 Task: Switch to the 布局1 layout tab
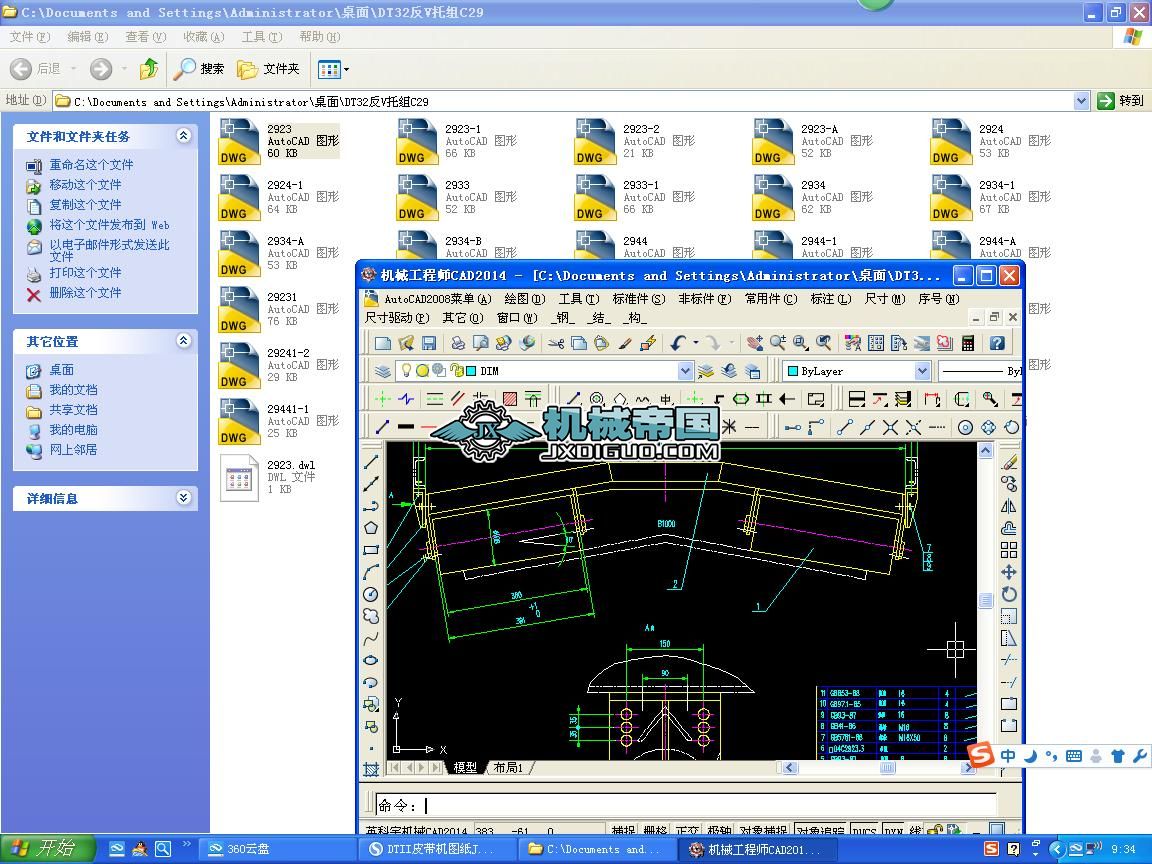[x=508, y=768]
